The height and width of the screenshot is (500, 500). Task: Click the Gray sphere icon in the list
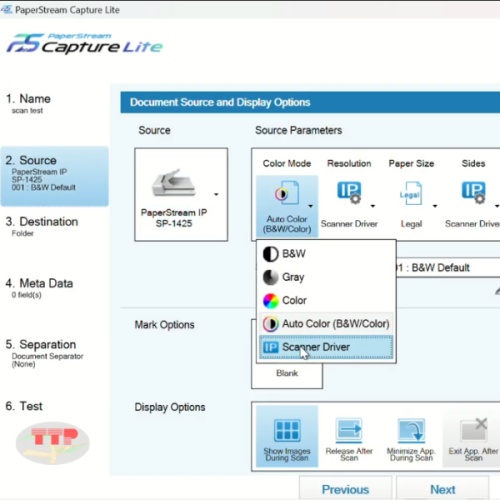coord(270,277)
